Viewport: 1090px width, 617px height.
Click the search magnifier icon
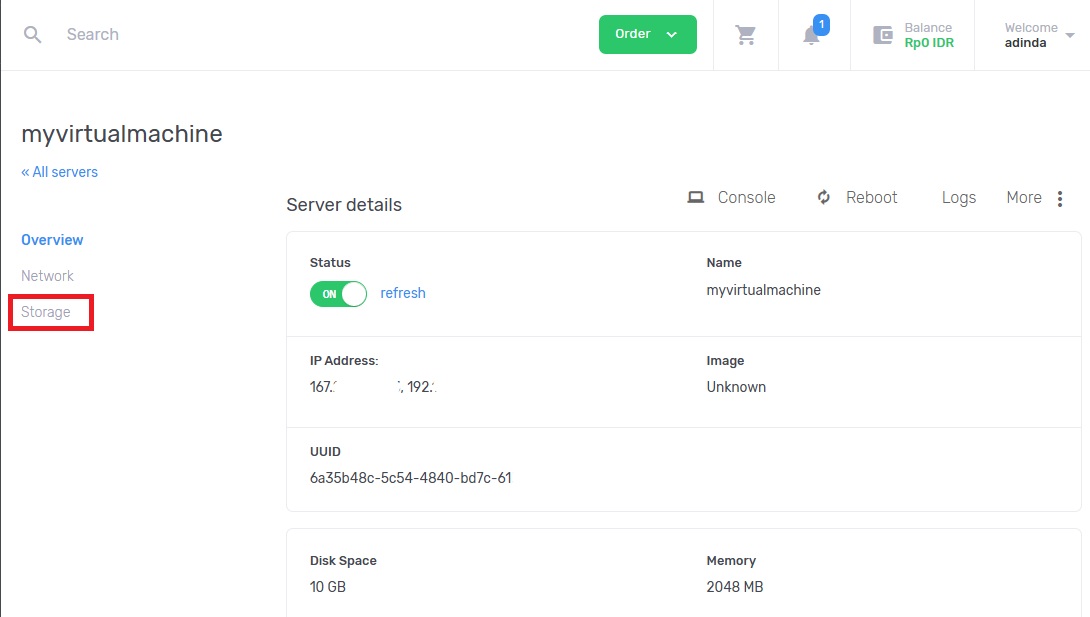pyautogui.click(x=32, y=34)
